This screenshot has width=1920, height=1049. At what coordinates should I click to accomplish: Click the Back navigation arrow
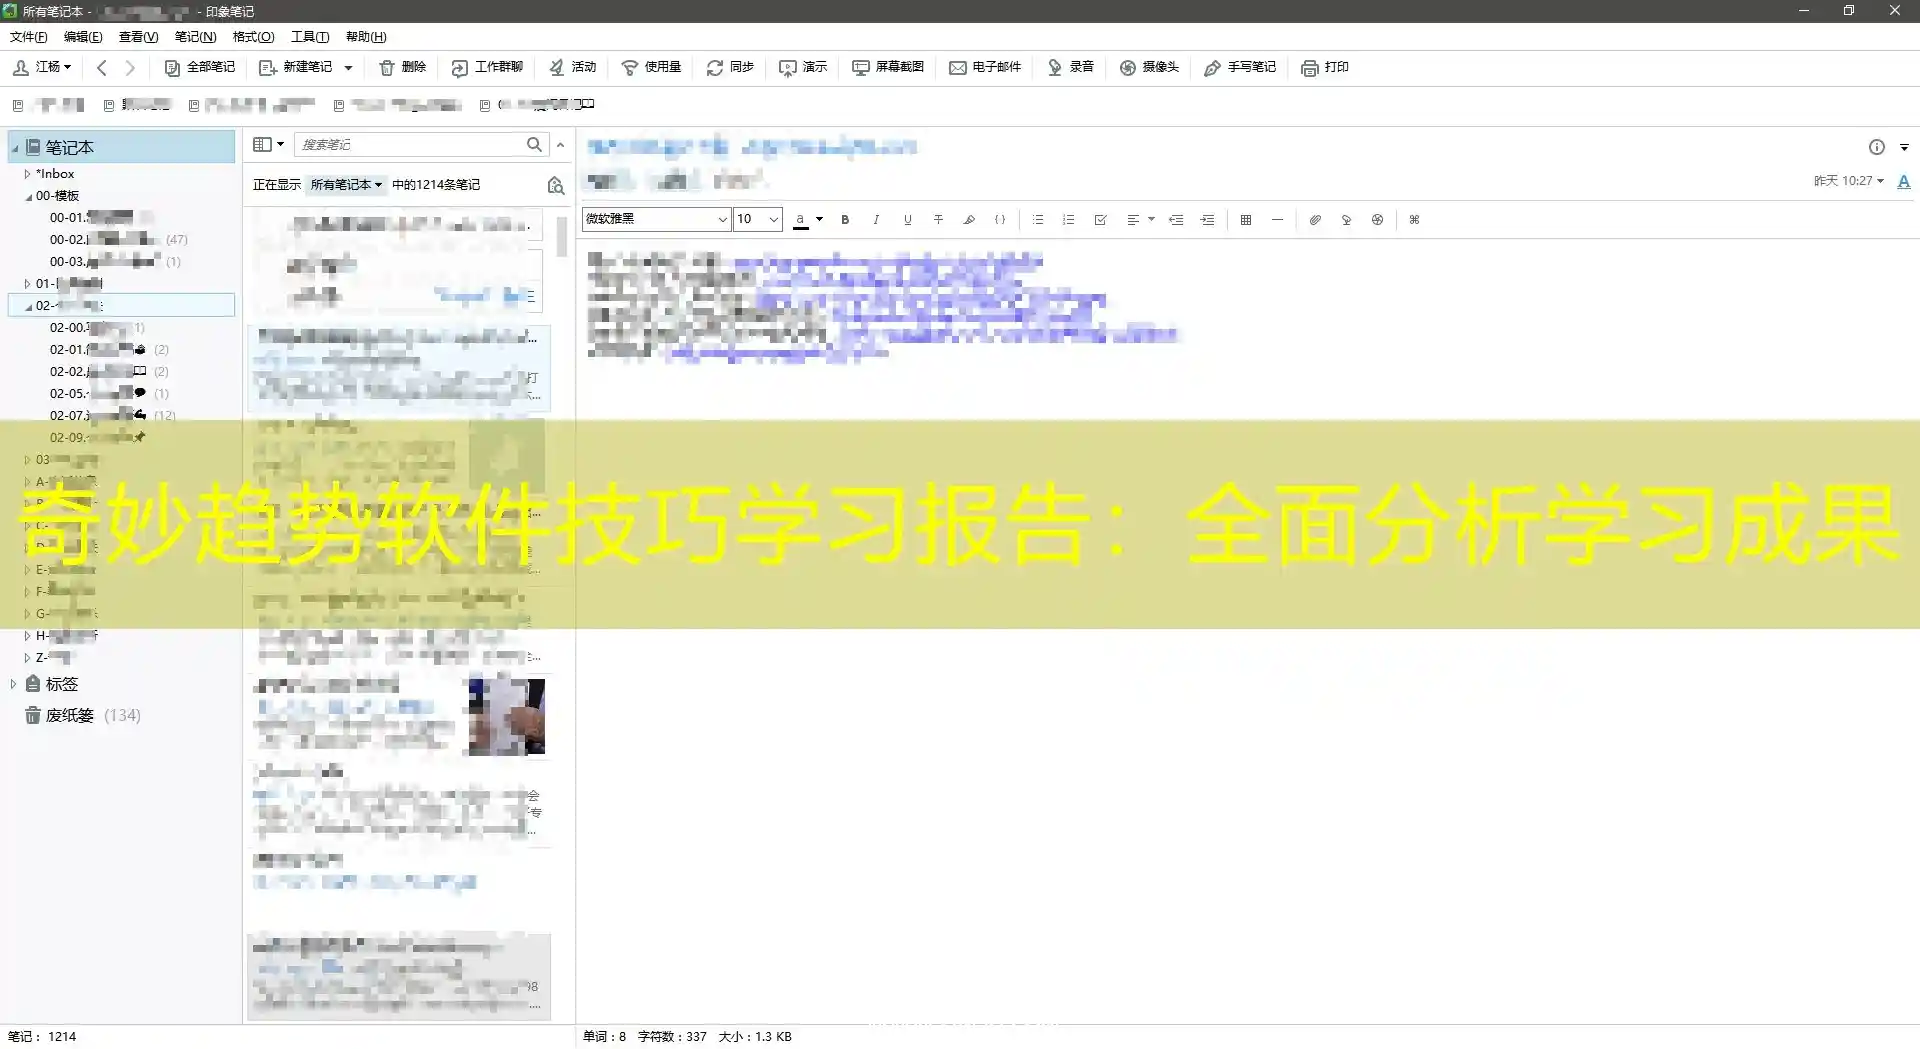click(x=102, y=67)
